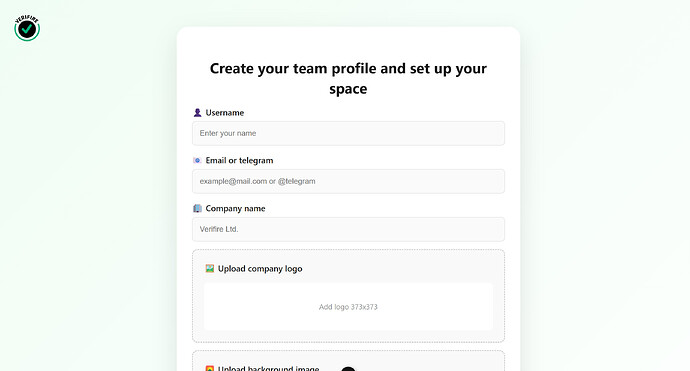Click the Verifire checkmark logo

(x=27, y=28)
